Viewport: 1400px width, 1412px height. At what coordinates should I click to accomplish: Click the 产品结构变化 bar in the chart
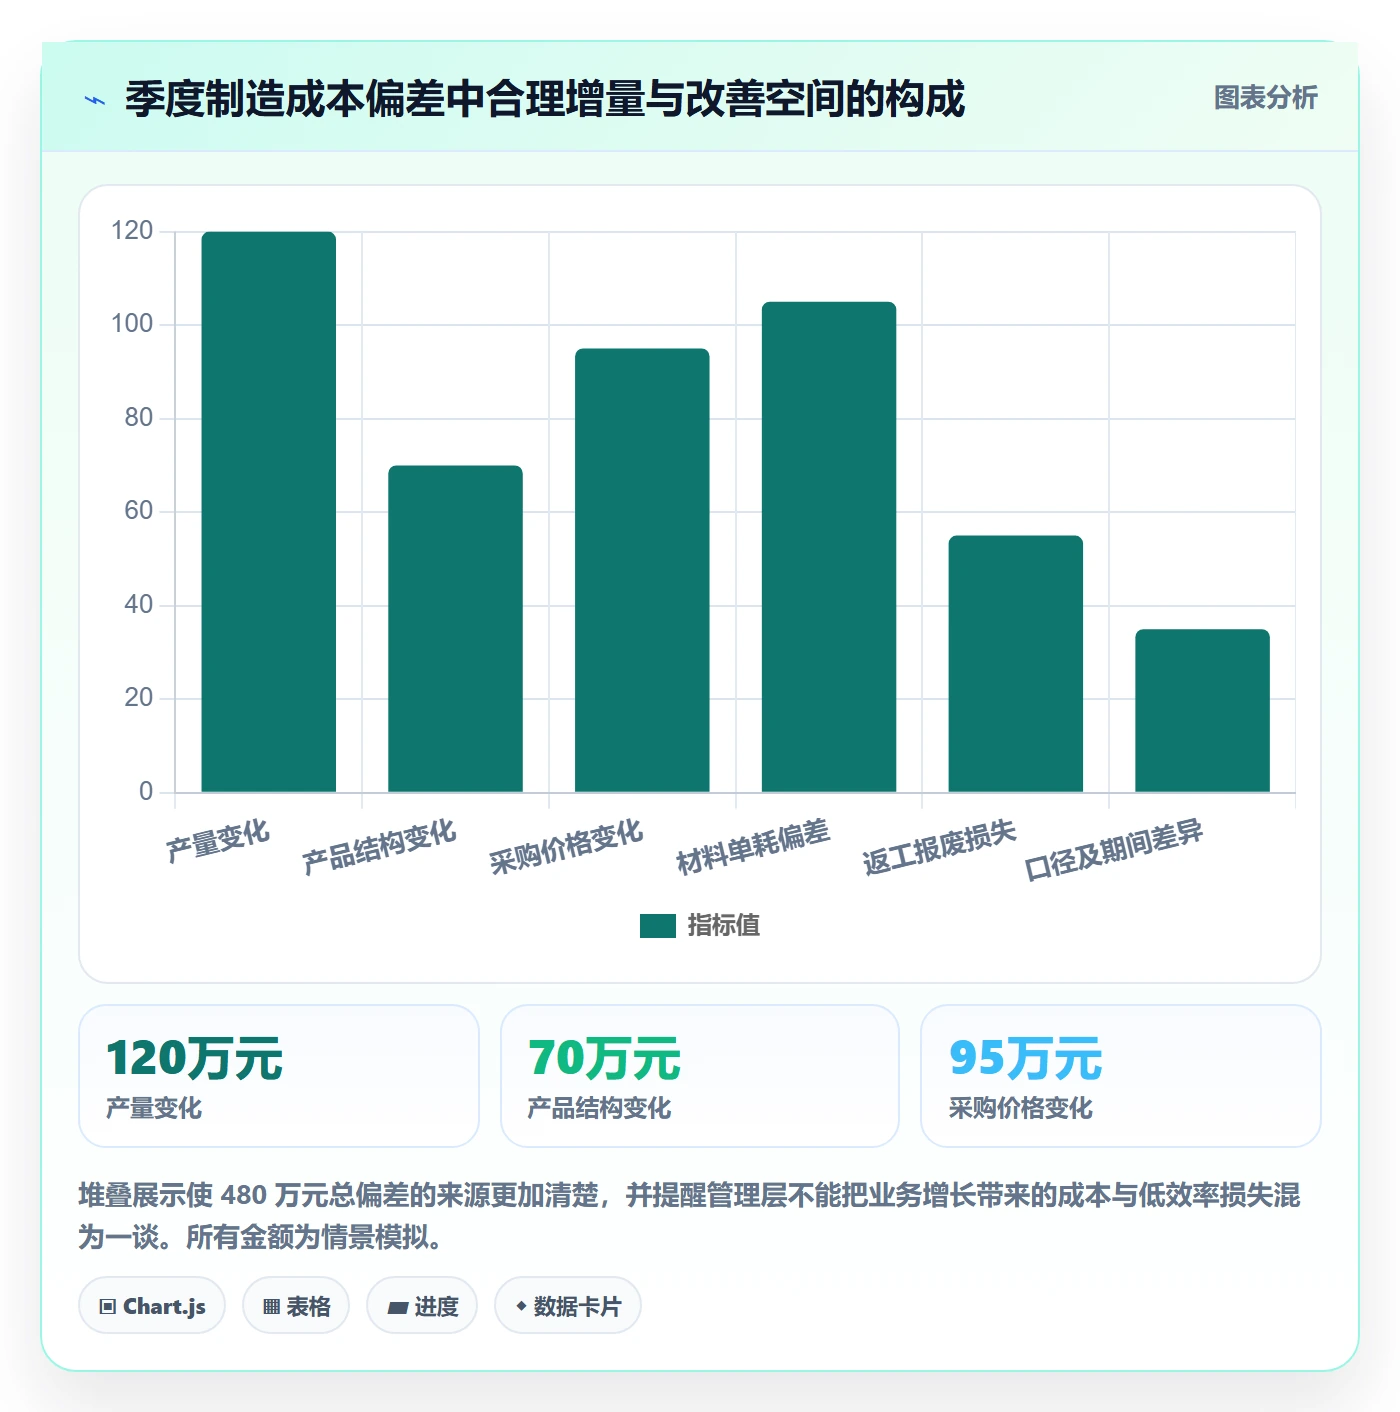click(455, 629)
